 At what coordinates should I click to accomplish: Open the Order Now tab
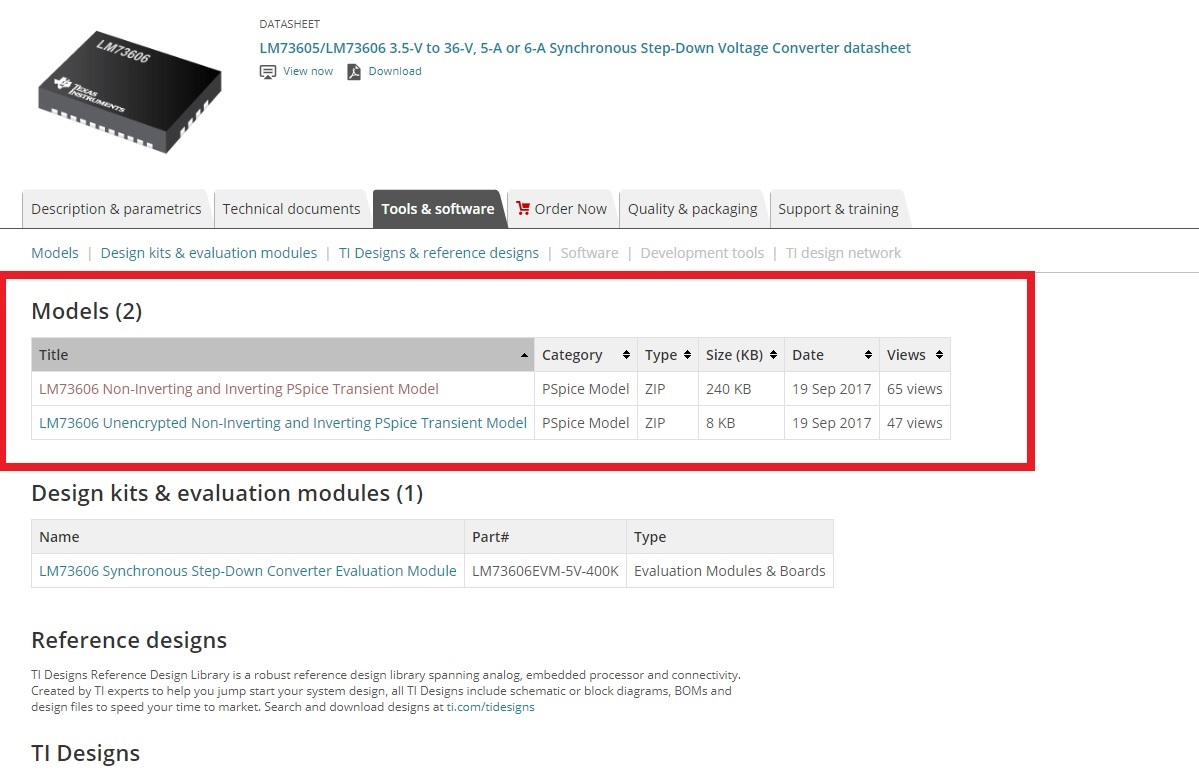point(562,209)
